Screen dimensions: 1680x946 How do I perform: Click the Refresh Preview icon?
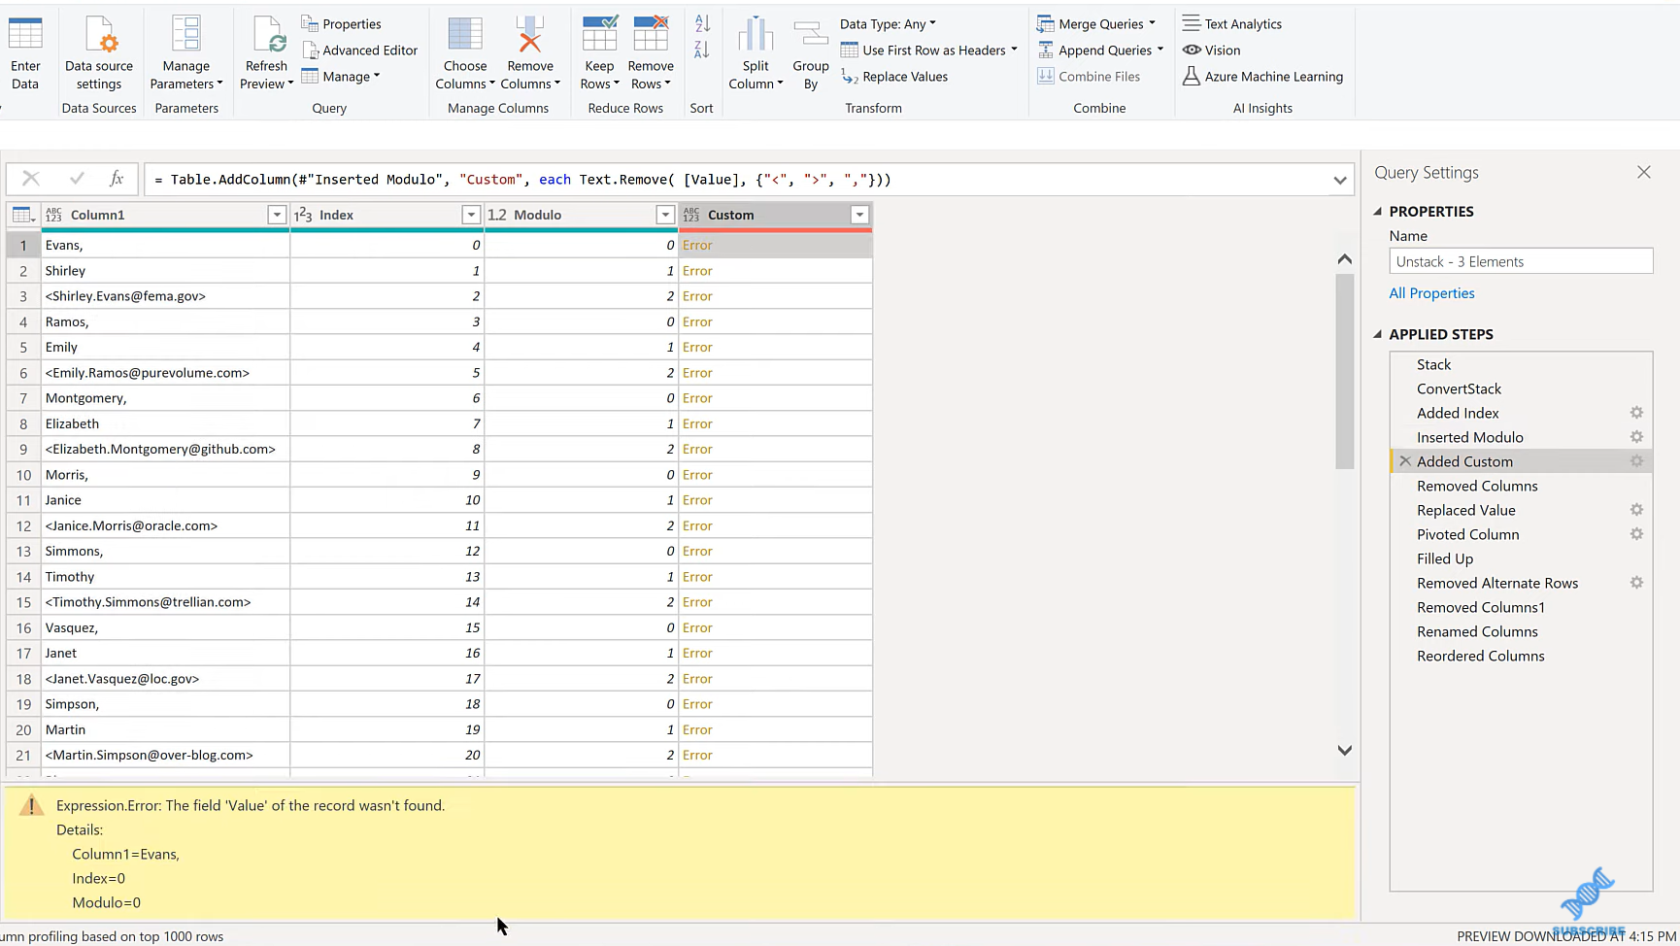tap(268, 34)
